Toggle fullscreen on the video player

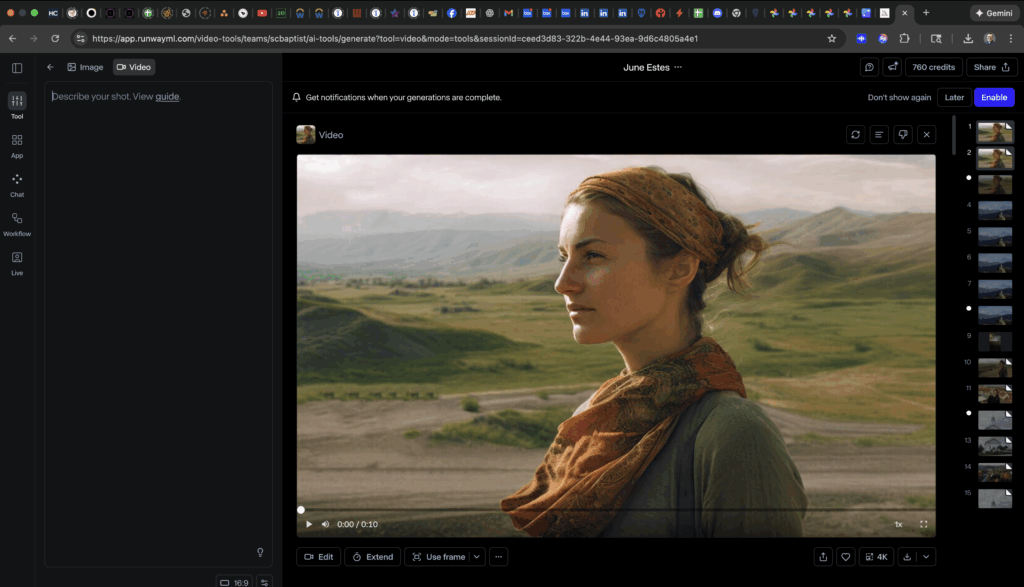coord(923,524)
